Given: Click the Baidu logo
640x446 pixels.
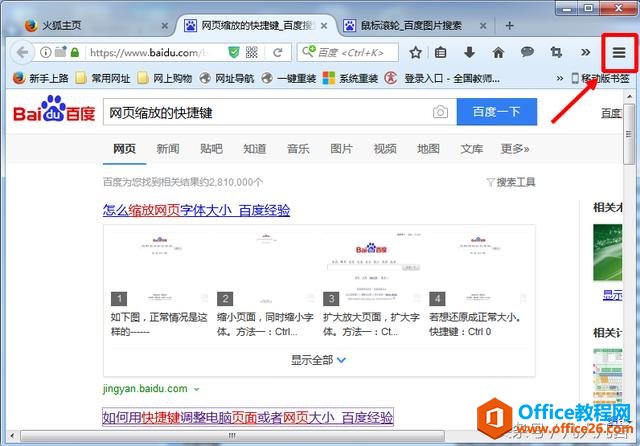Looking at the screenshot, I should point(54,109).
